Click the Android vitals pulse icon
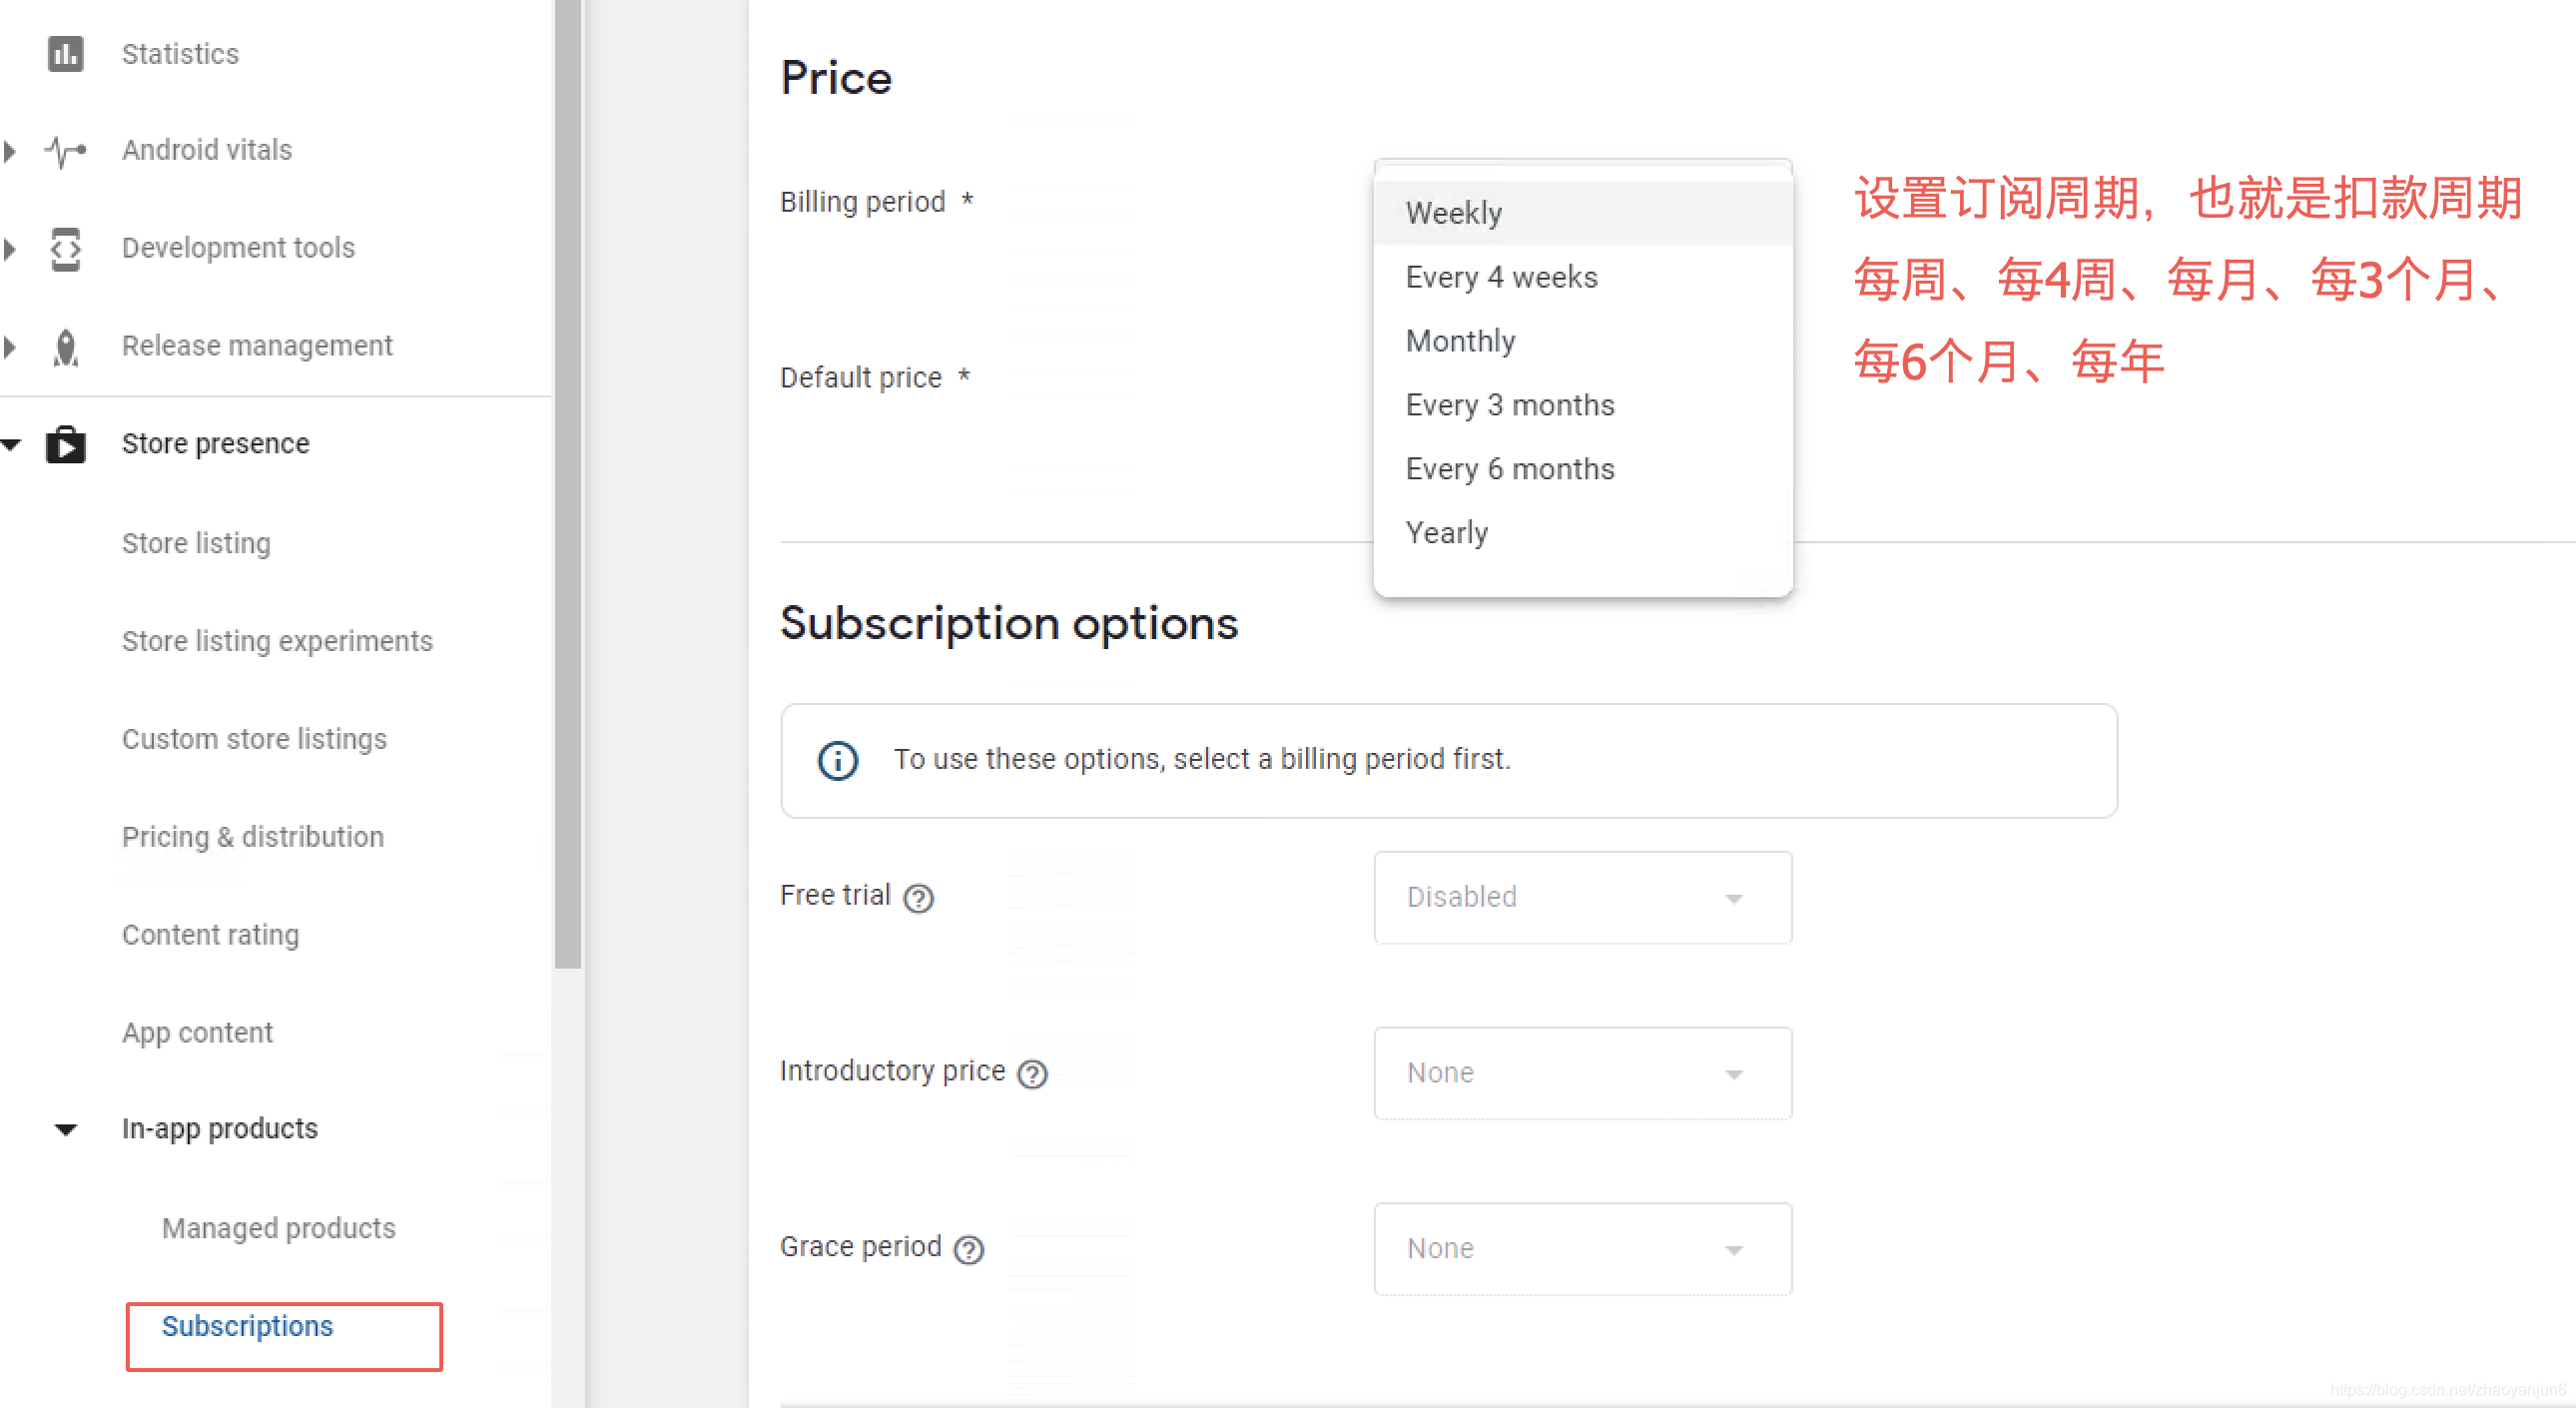The image size is (2576, 1408). point(66,151)
